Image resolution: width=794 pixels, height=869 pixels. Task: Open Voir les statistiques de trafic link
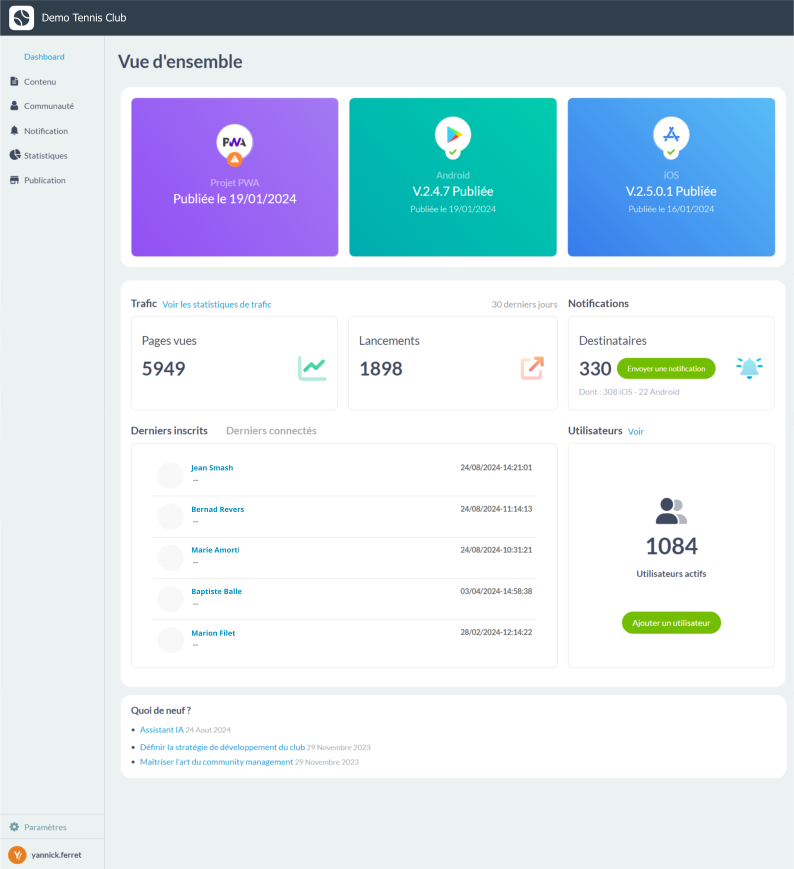(217, 304)
